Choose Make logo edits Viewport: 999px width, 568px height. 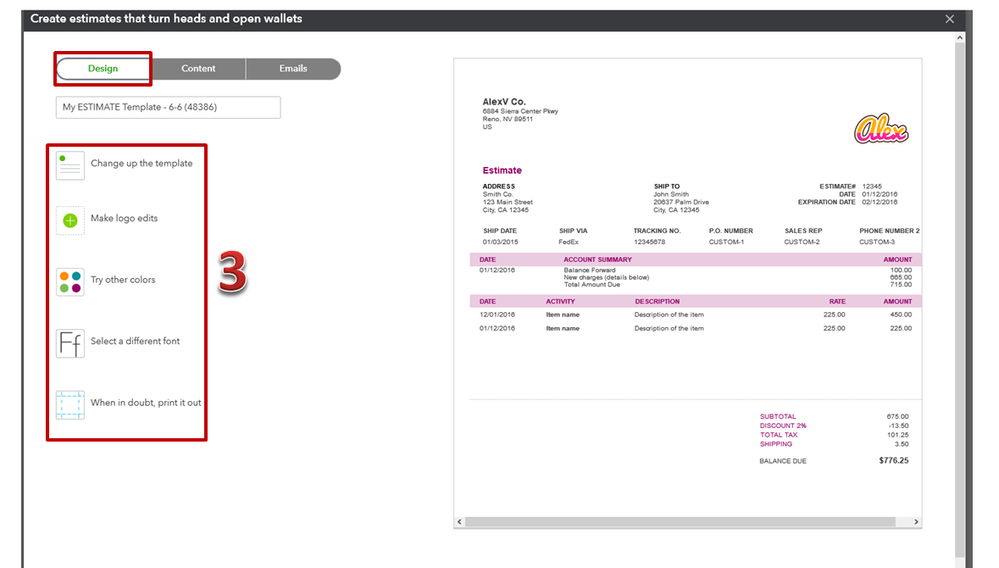124,218
